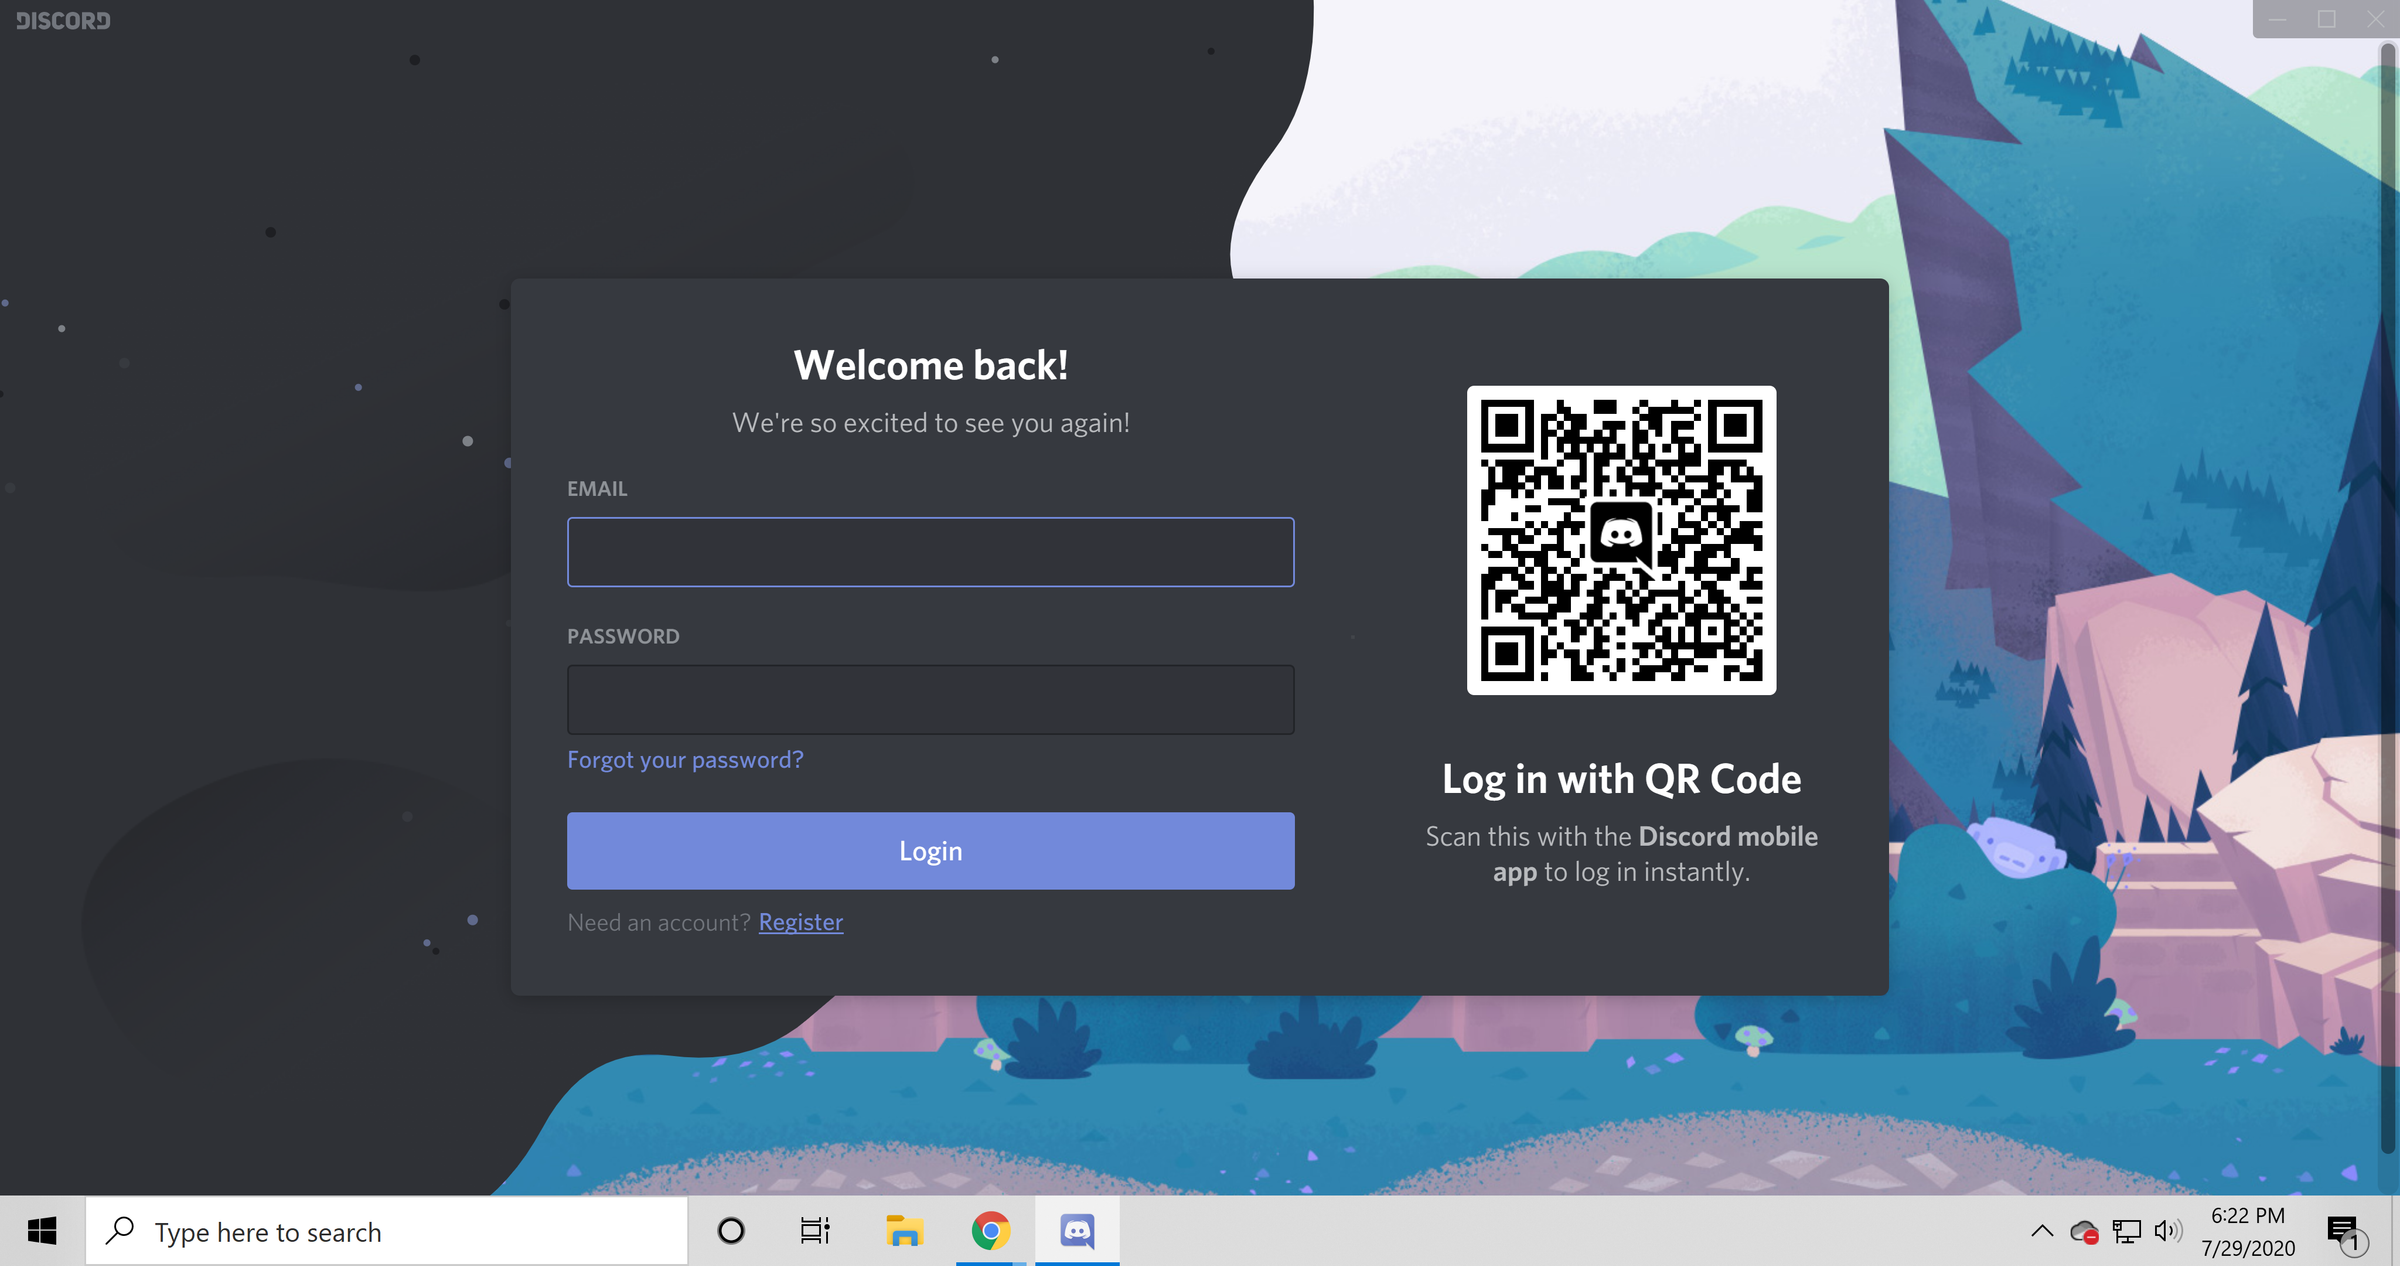Open File Explorer from the taskbar
The image size is (2400, 1266).
tap(902, 1231)
